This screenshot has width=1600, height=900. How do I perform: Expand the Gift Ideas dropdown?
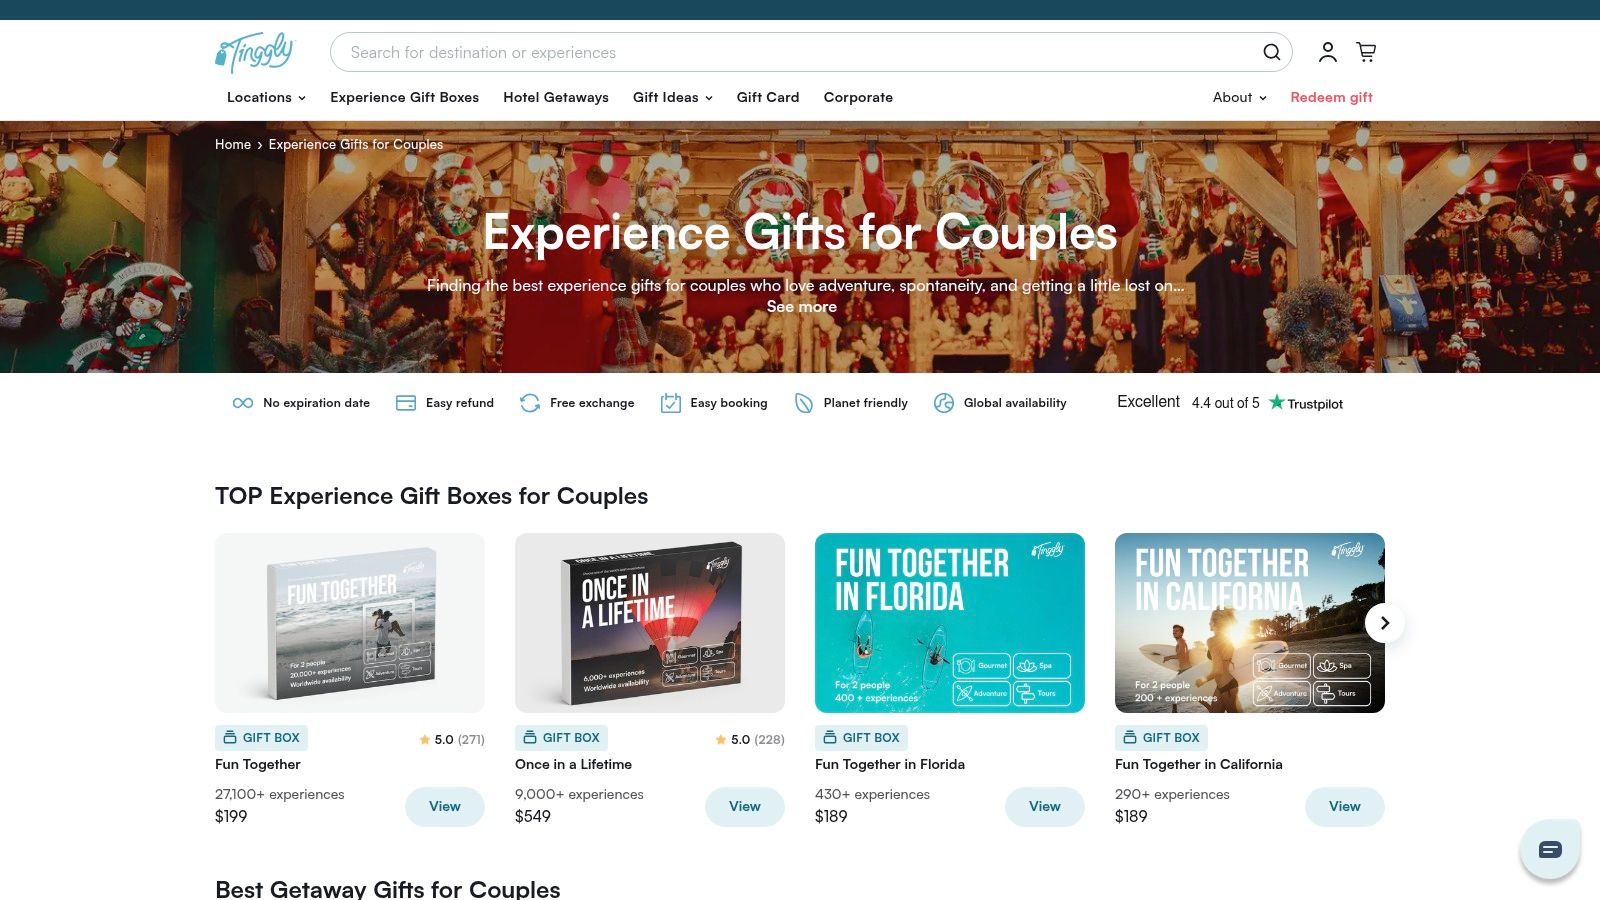tap(673, 97)
